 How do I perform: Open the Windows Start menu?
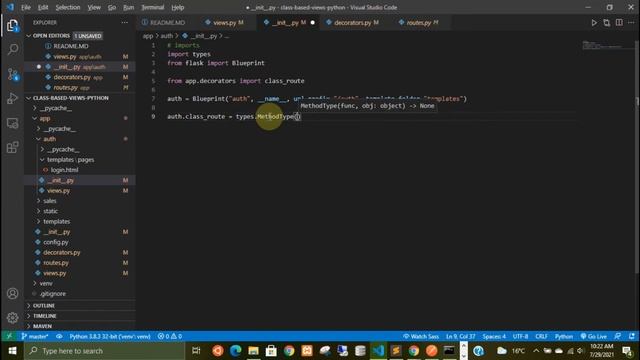tap(12, 351)
